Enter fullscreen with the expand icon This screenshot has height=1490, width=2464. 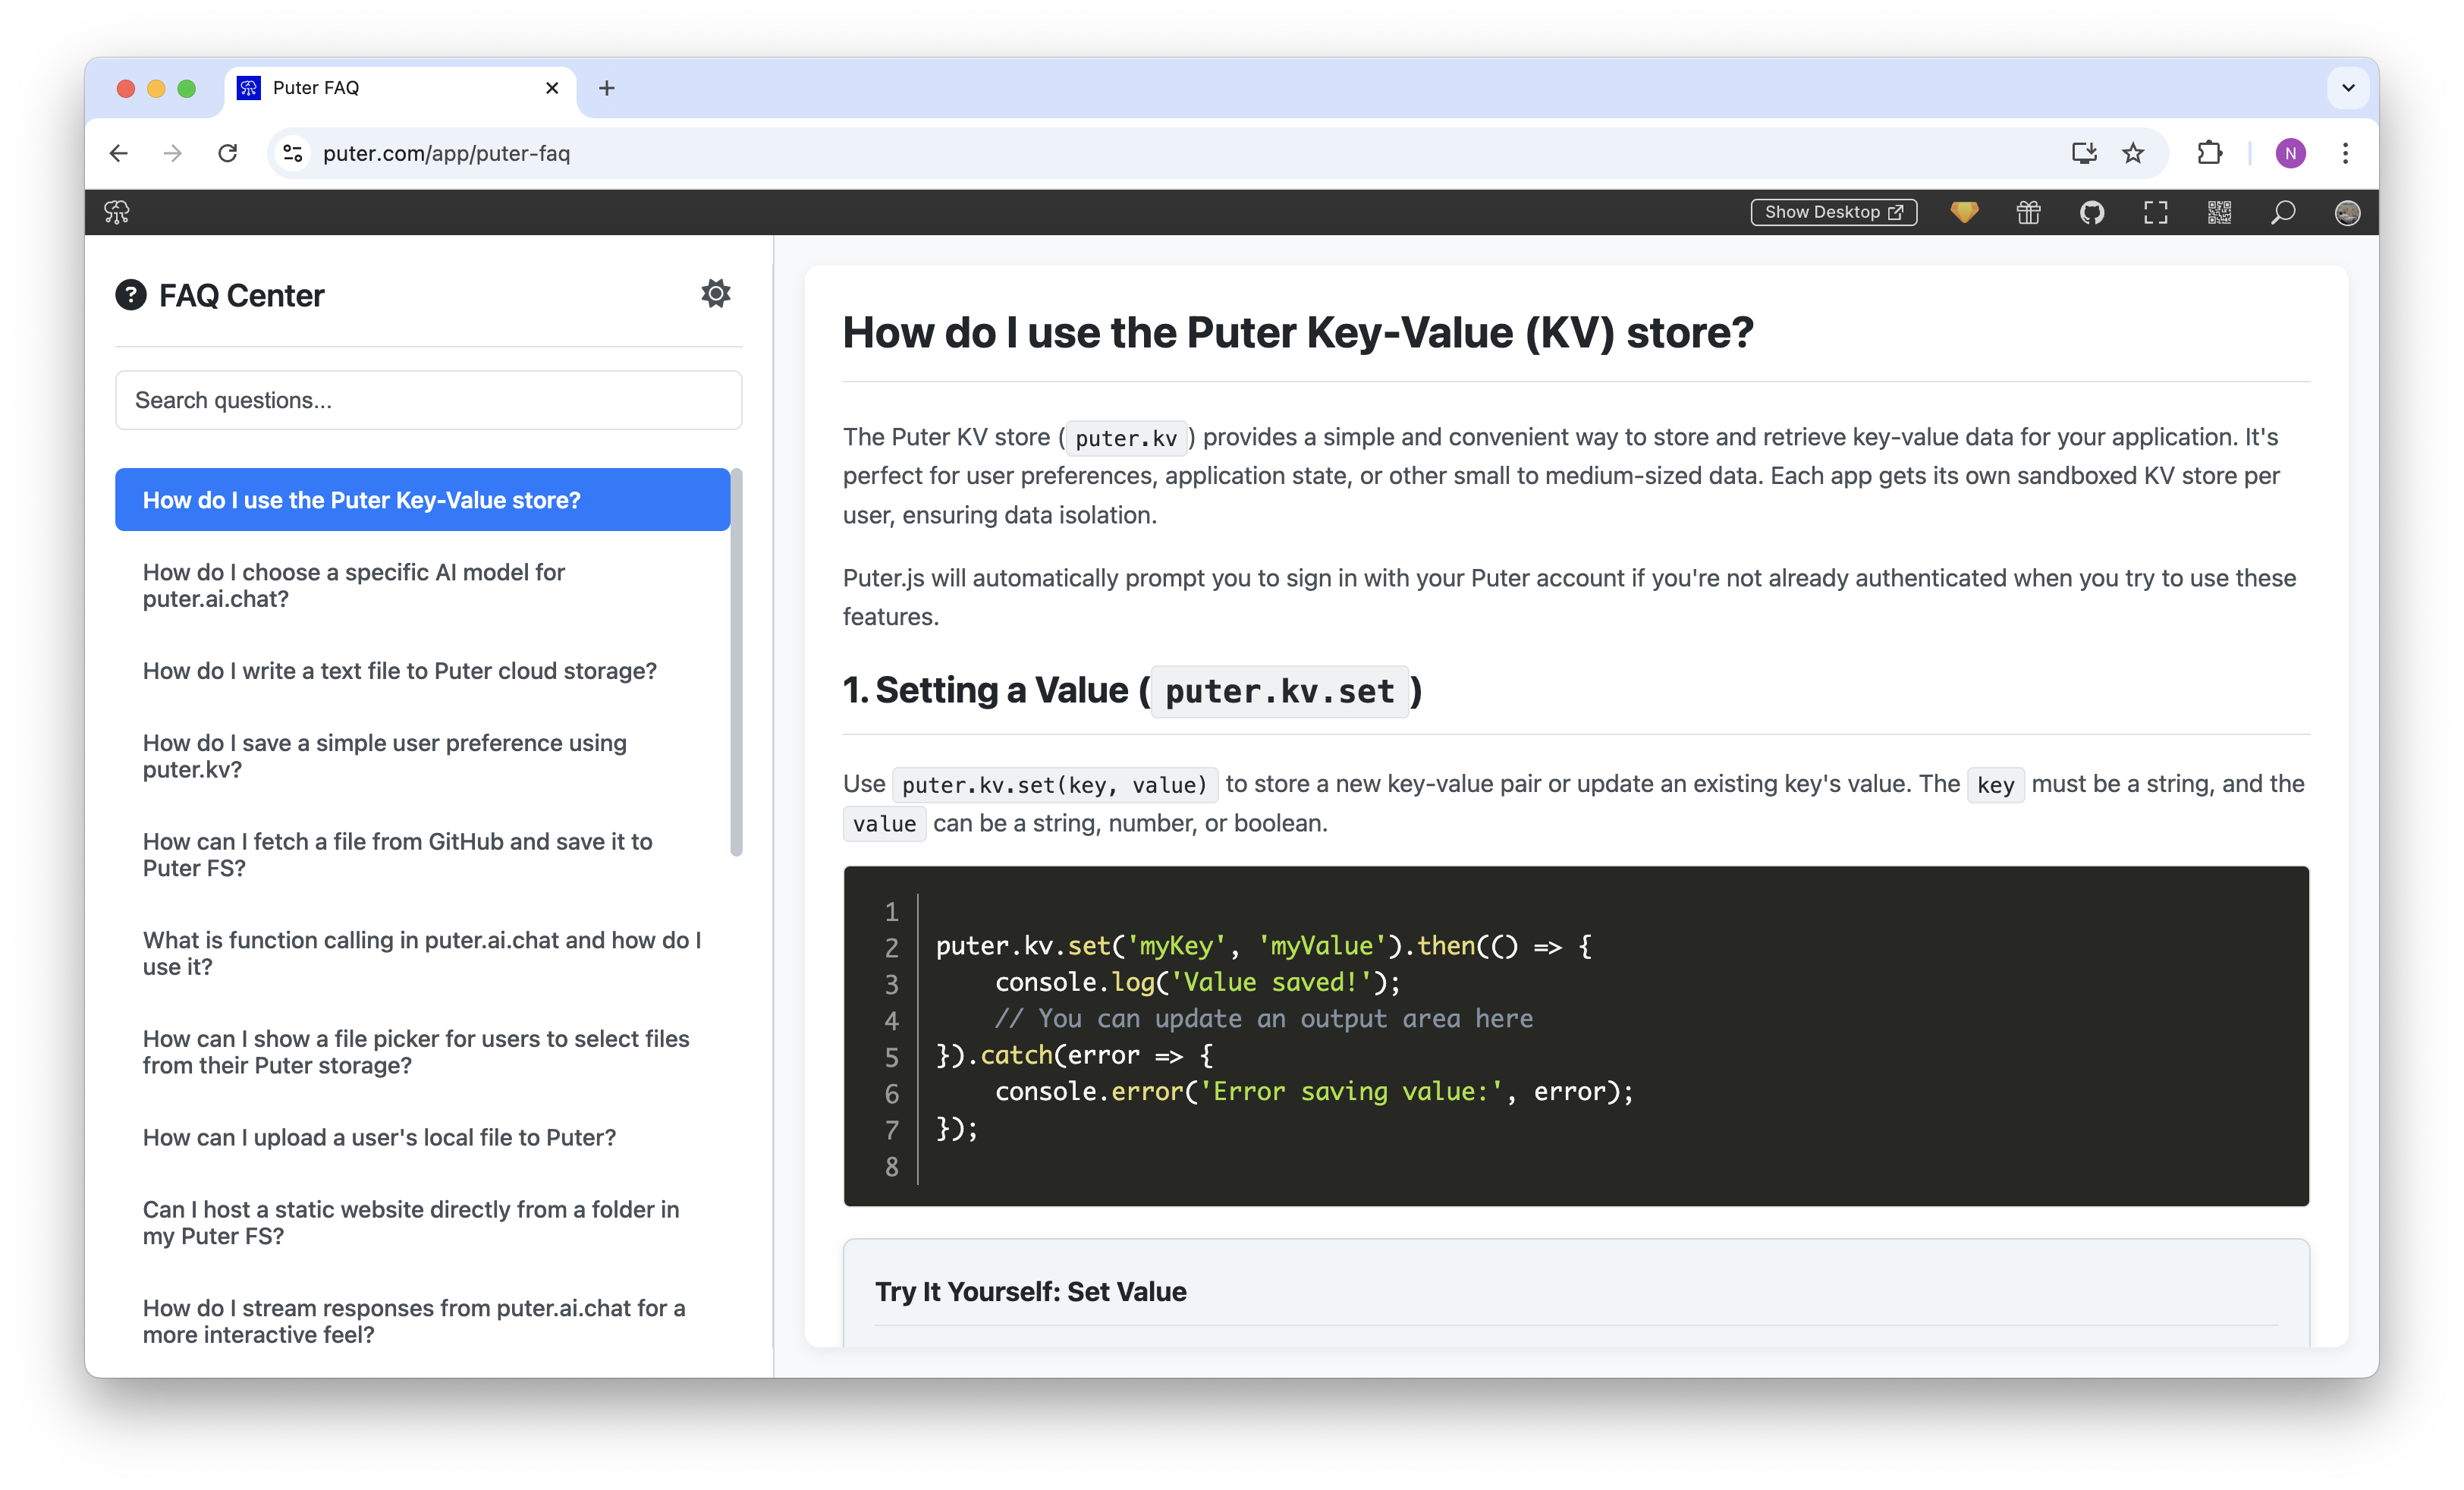[2155, 212]
